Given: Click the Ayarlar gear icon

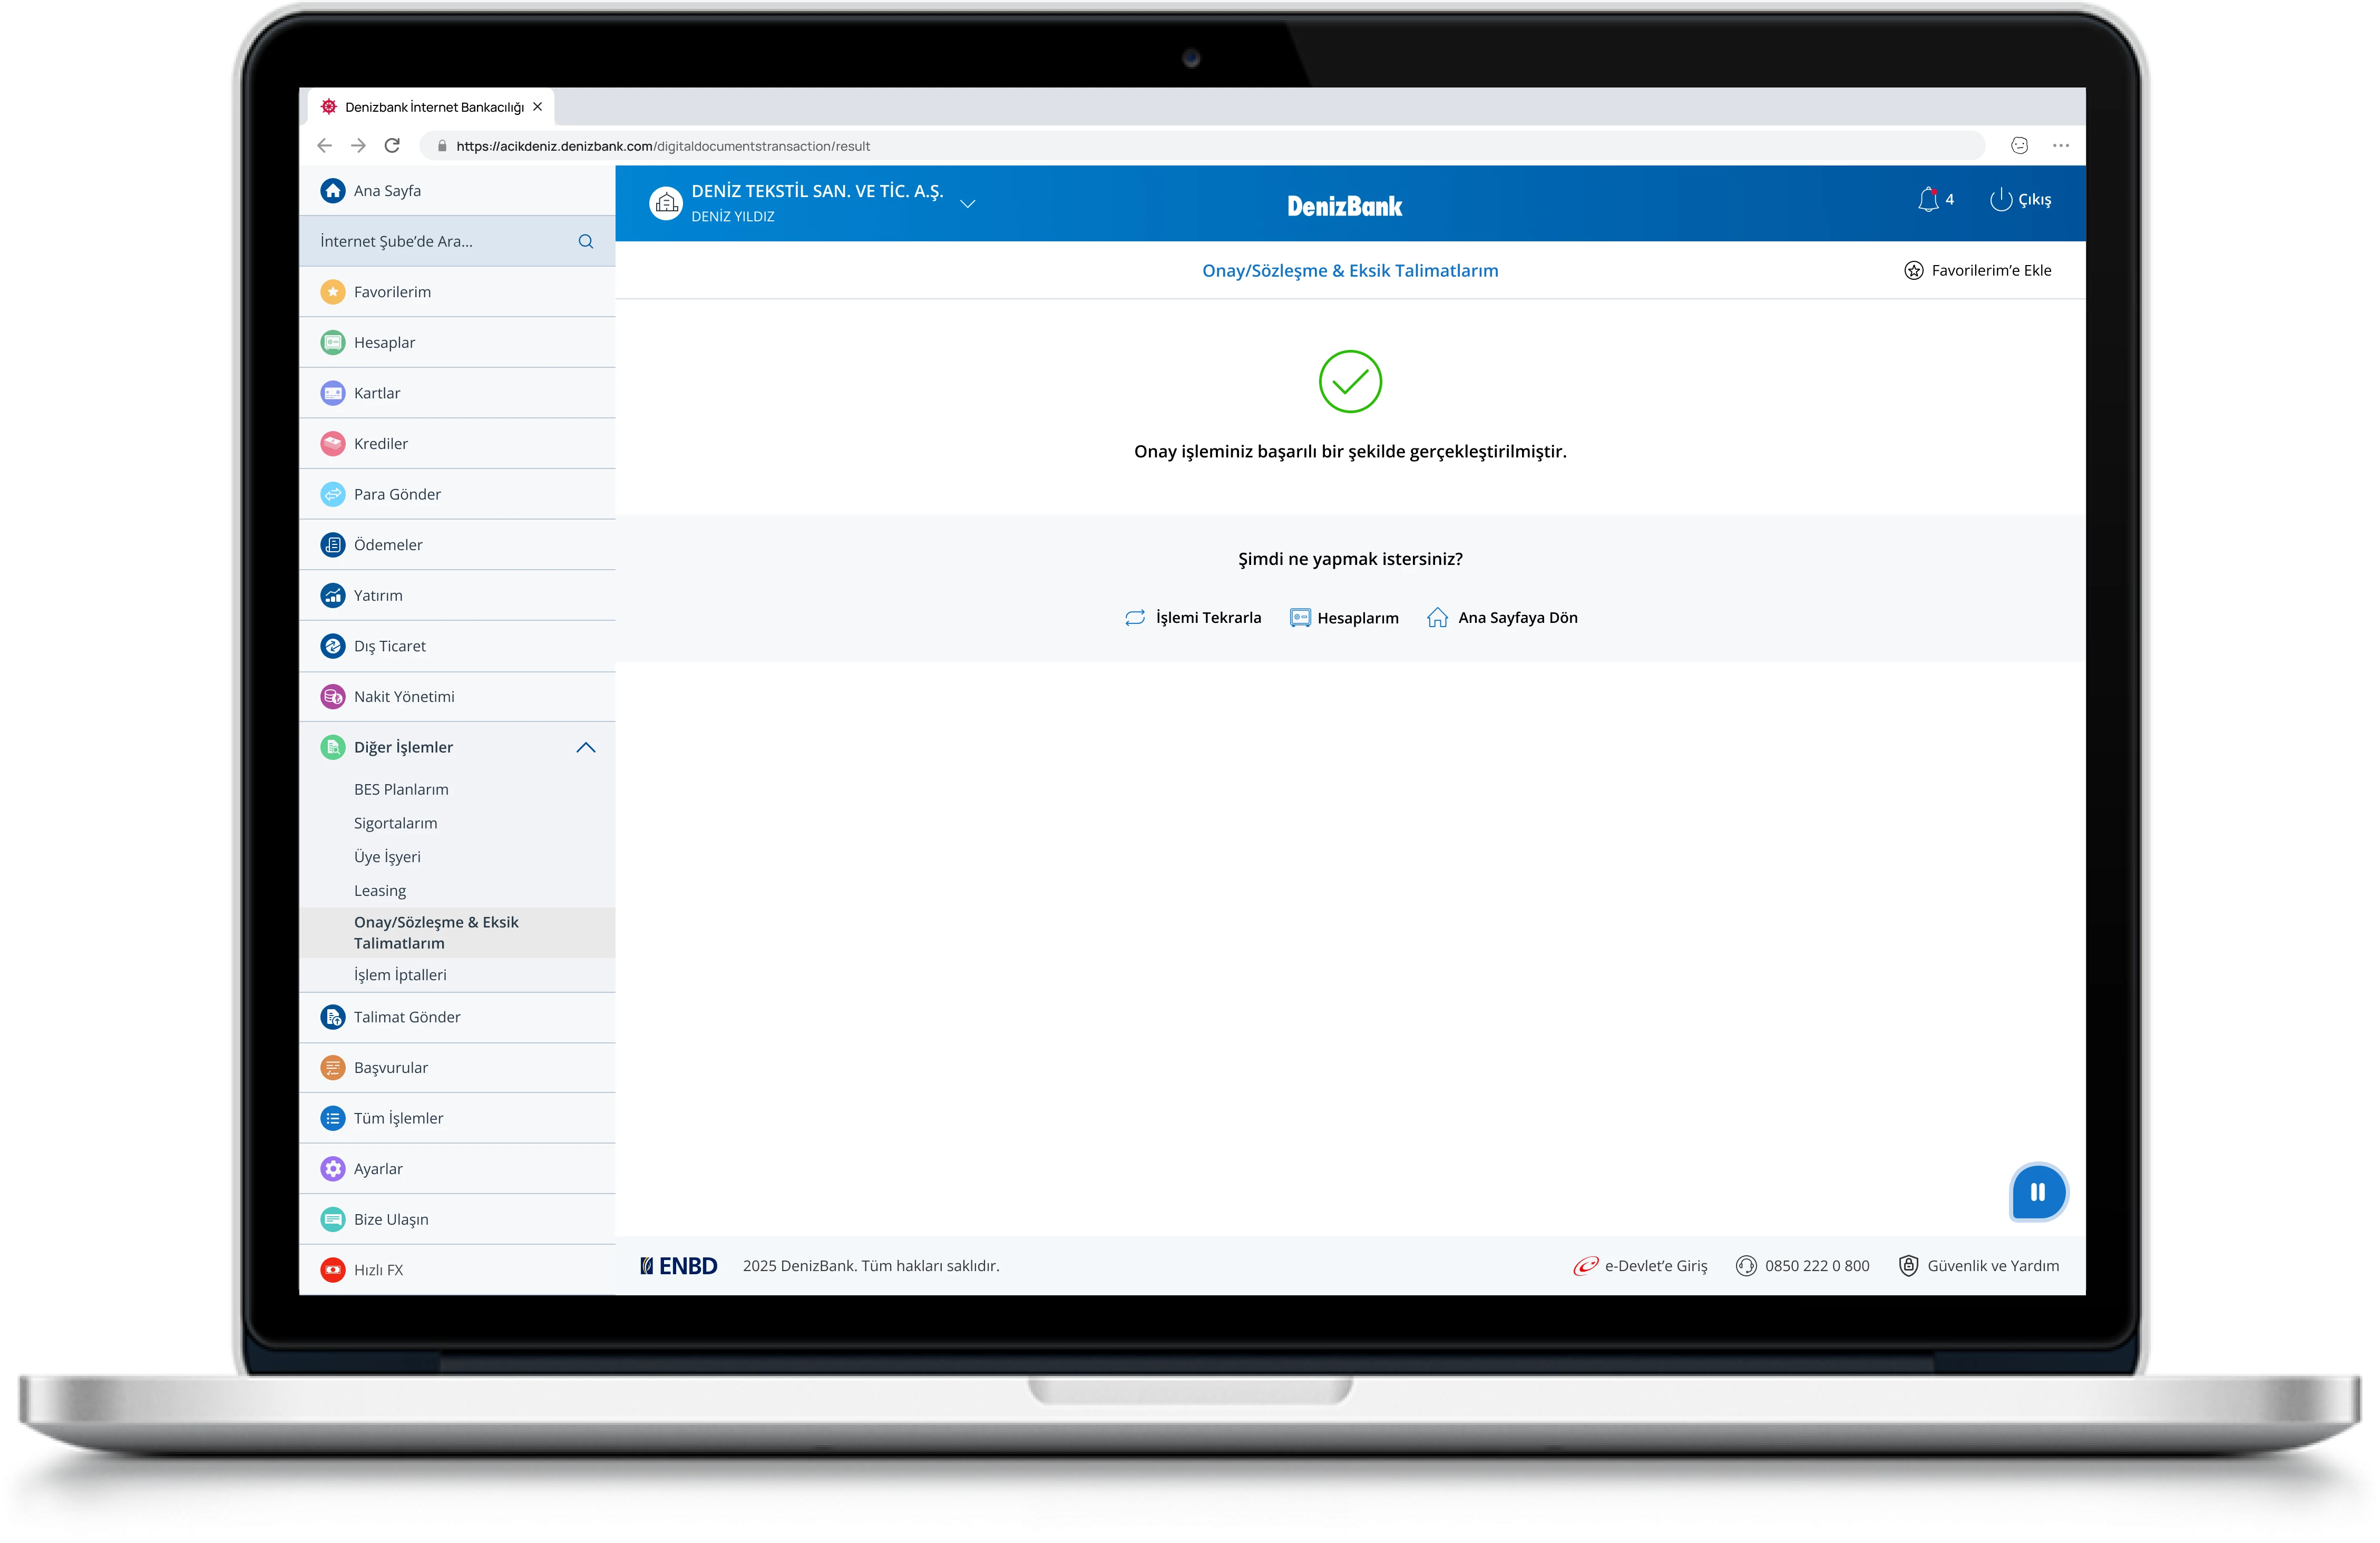Looking at the screenshot, I should click(x=333, y=1169).
